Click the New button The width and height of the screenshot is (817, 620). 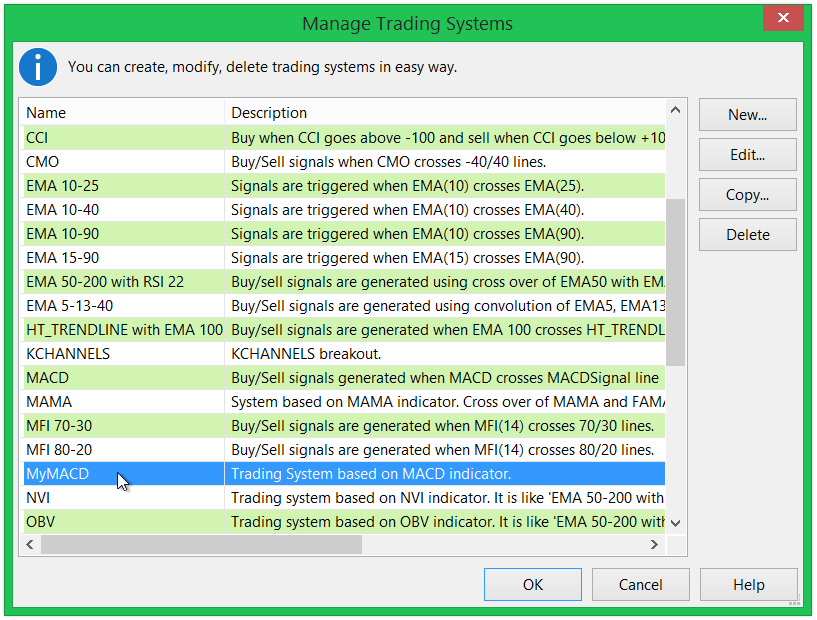tap(747, 114)
